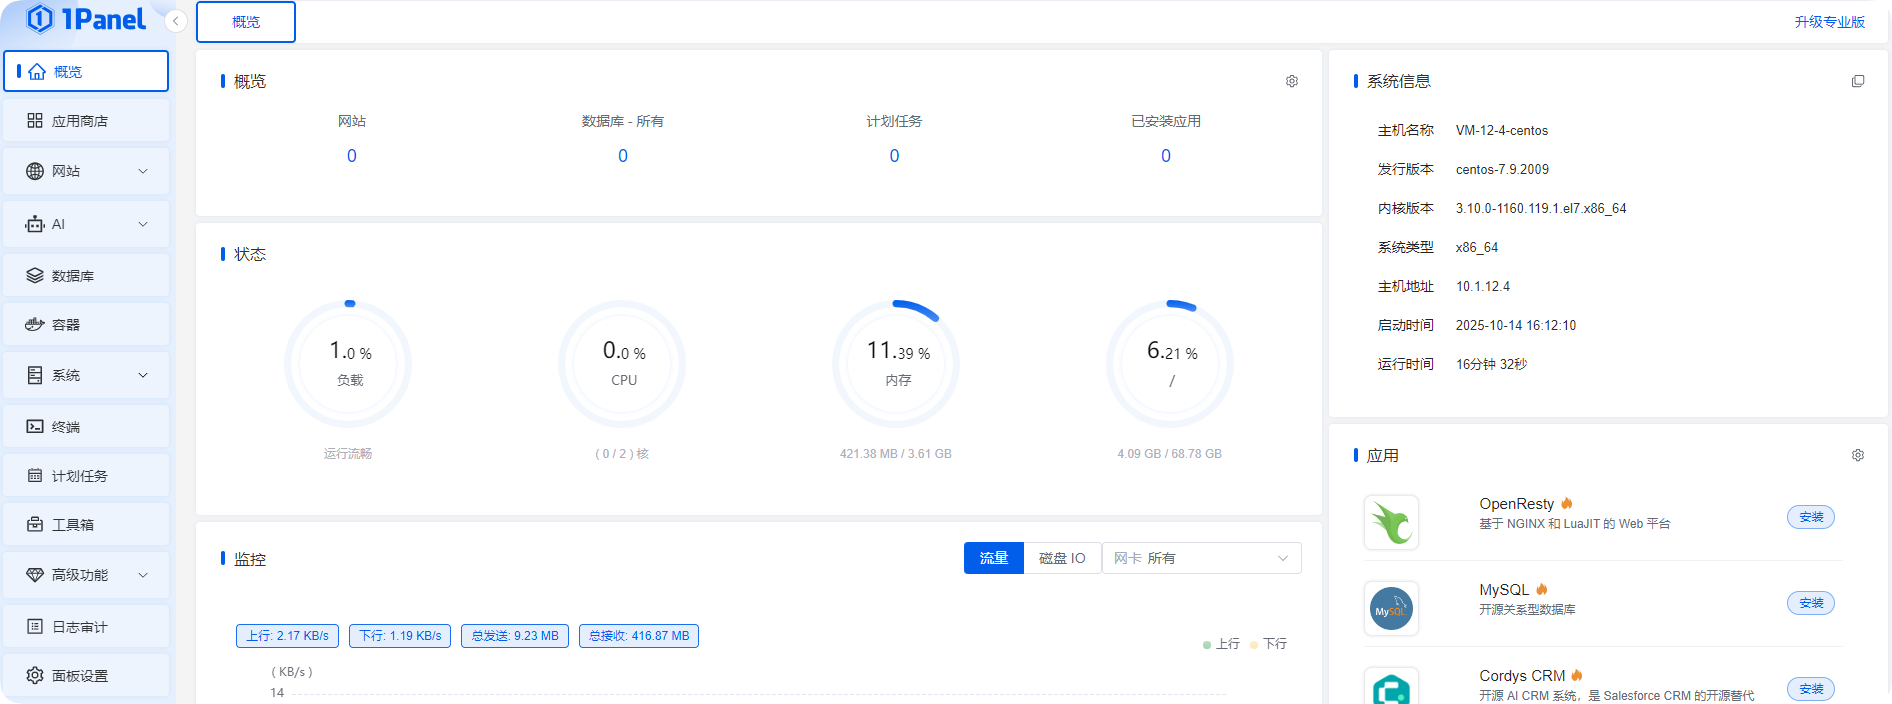Click the memory usage 421.38 MB / 3.61 GB

tap(896, 454)
